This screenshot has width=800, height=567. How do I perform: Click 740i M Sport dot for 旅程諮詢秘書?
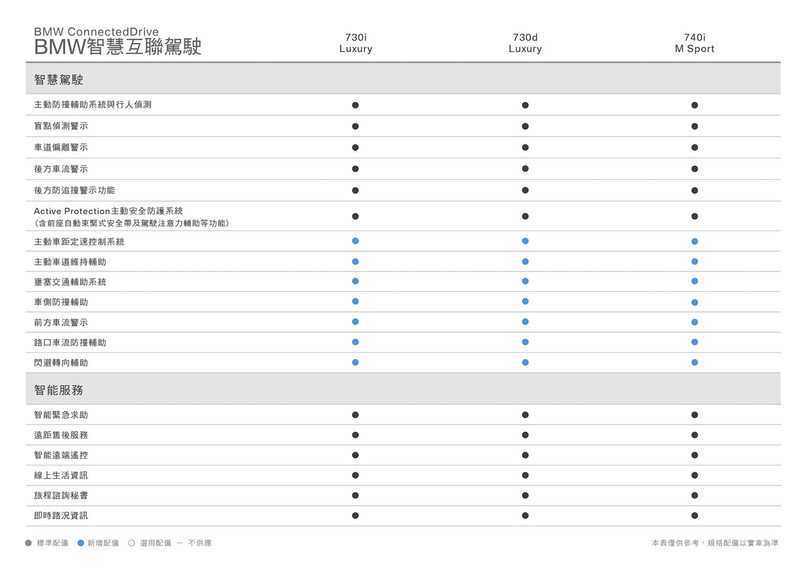coord(694,495)
